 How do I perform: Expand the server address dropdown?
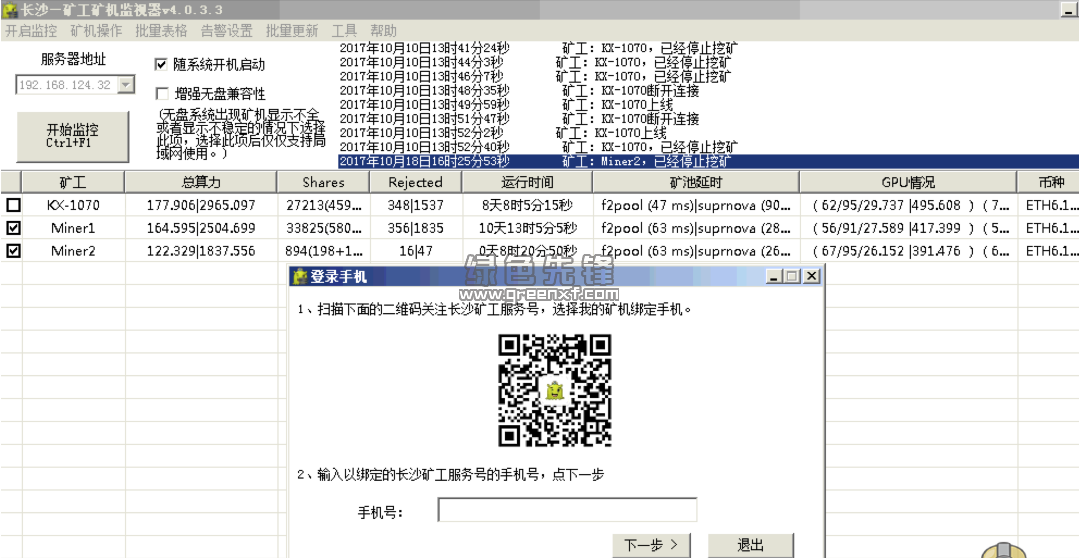(x=126, y=85)
